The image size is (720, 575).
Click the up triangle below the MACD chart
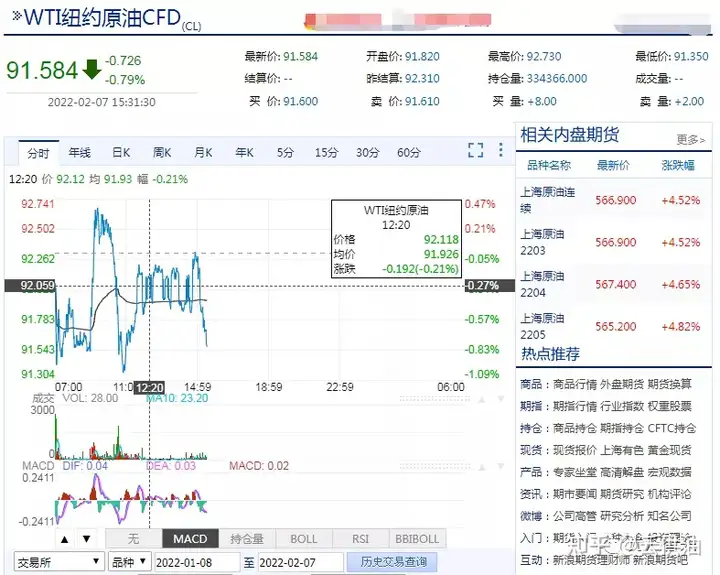pyautogui.click(x=65, y=539)
